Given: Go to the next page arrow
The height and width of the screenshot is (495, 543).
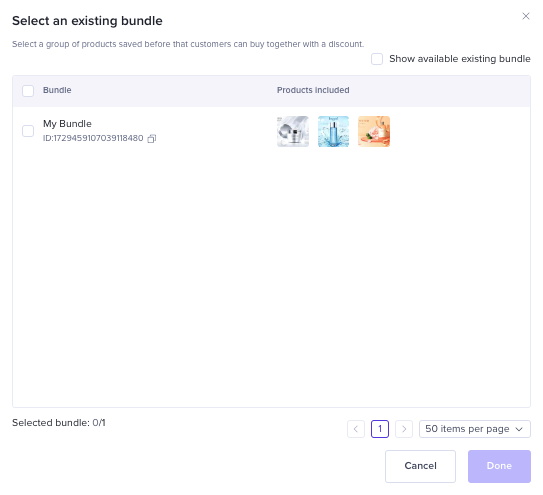Looking at the screenshot, I should coord(404,429).
